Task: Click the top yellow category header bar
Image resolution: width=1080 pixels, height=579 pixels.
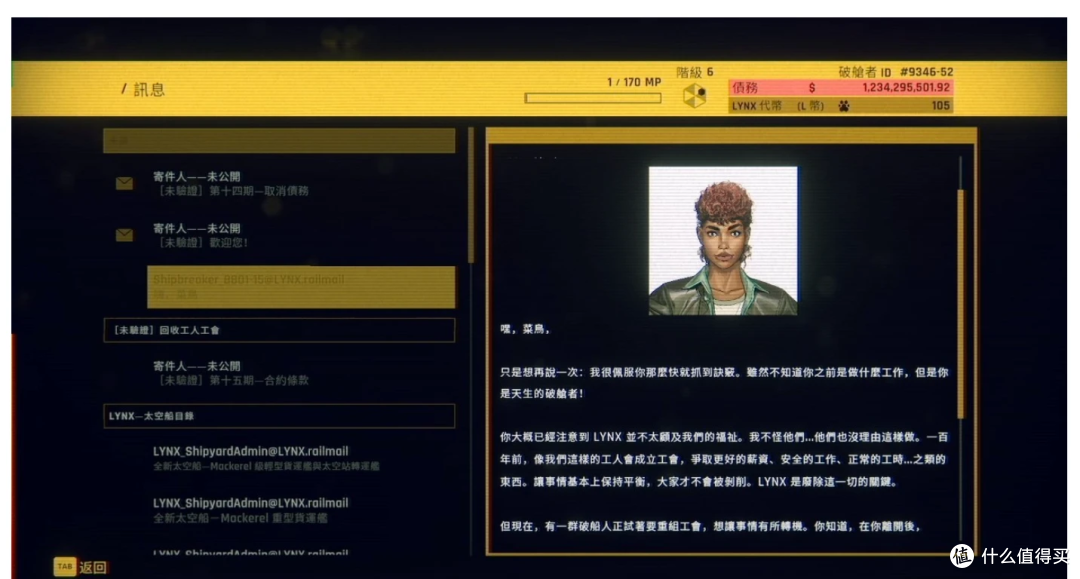Action: pos(279,140)
